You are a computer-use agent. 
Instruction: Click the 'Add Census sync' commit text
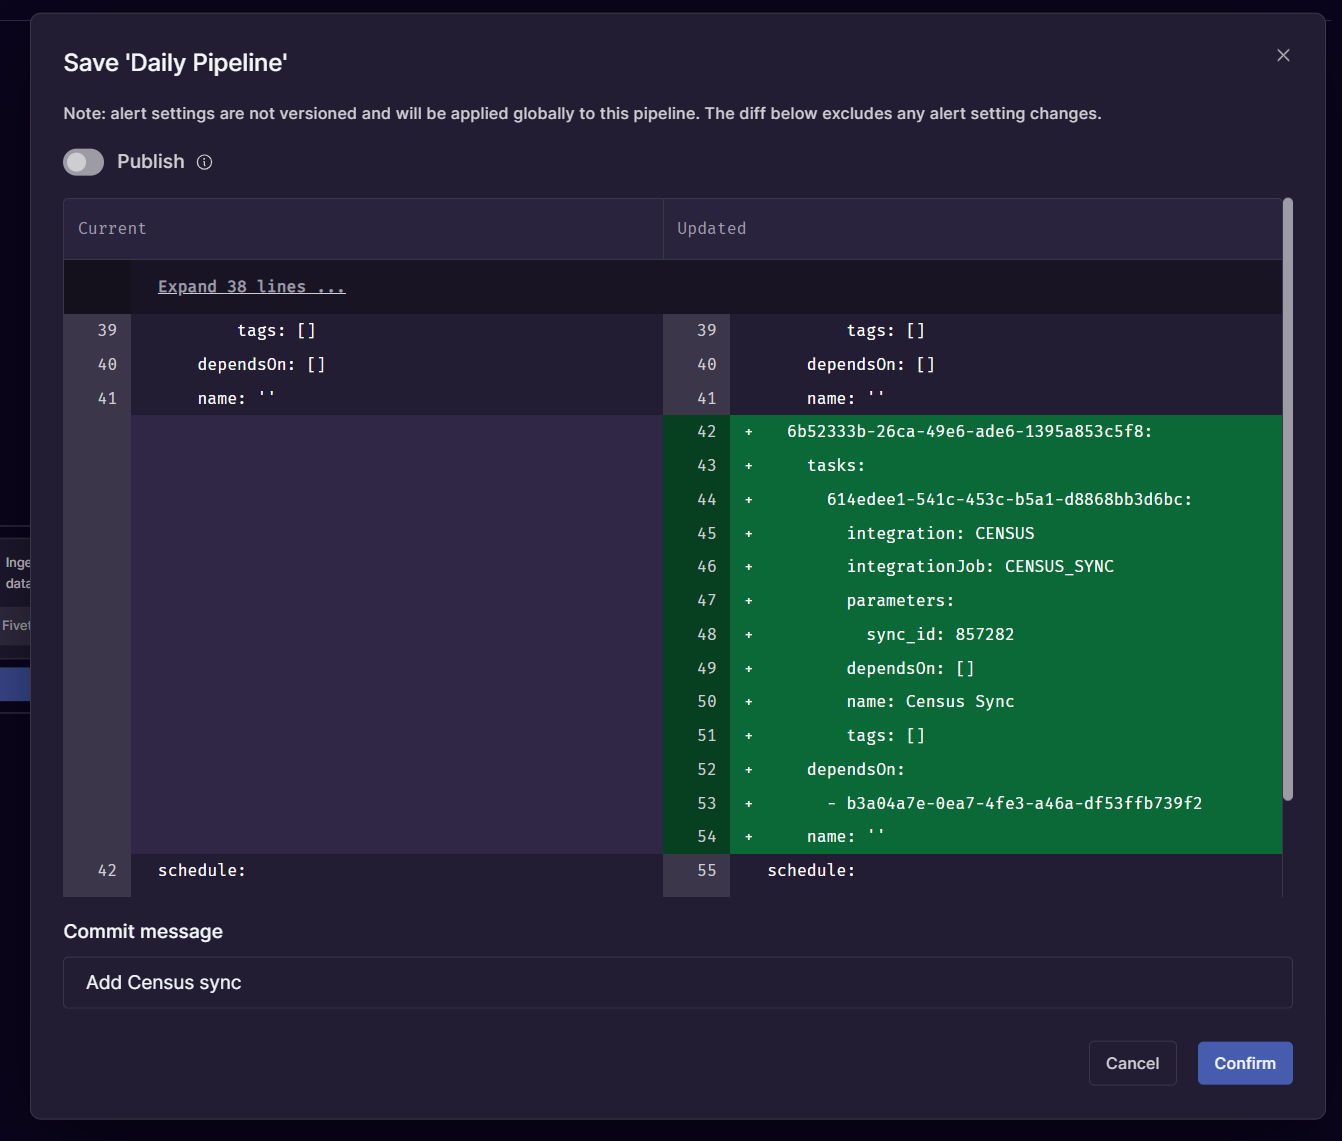[x=162, y=982]
